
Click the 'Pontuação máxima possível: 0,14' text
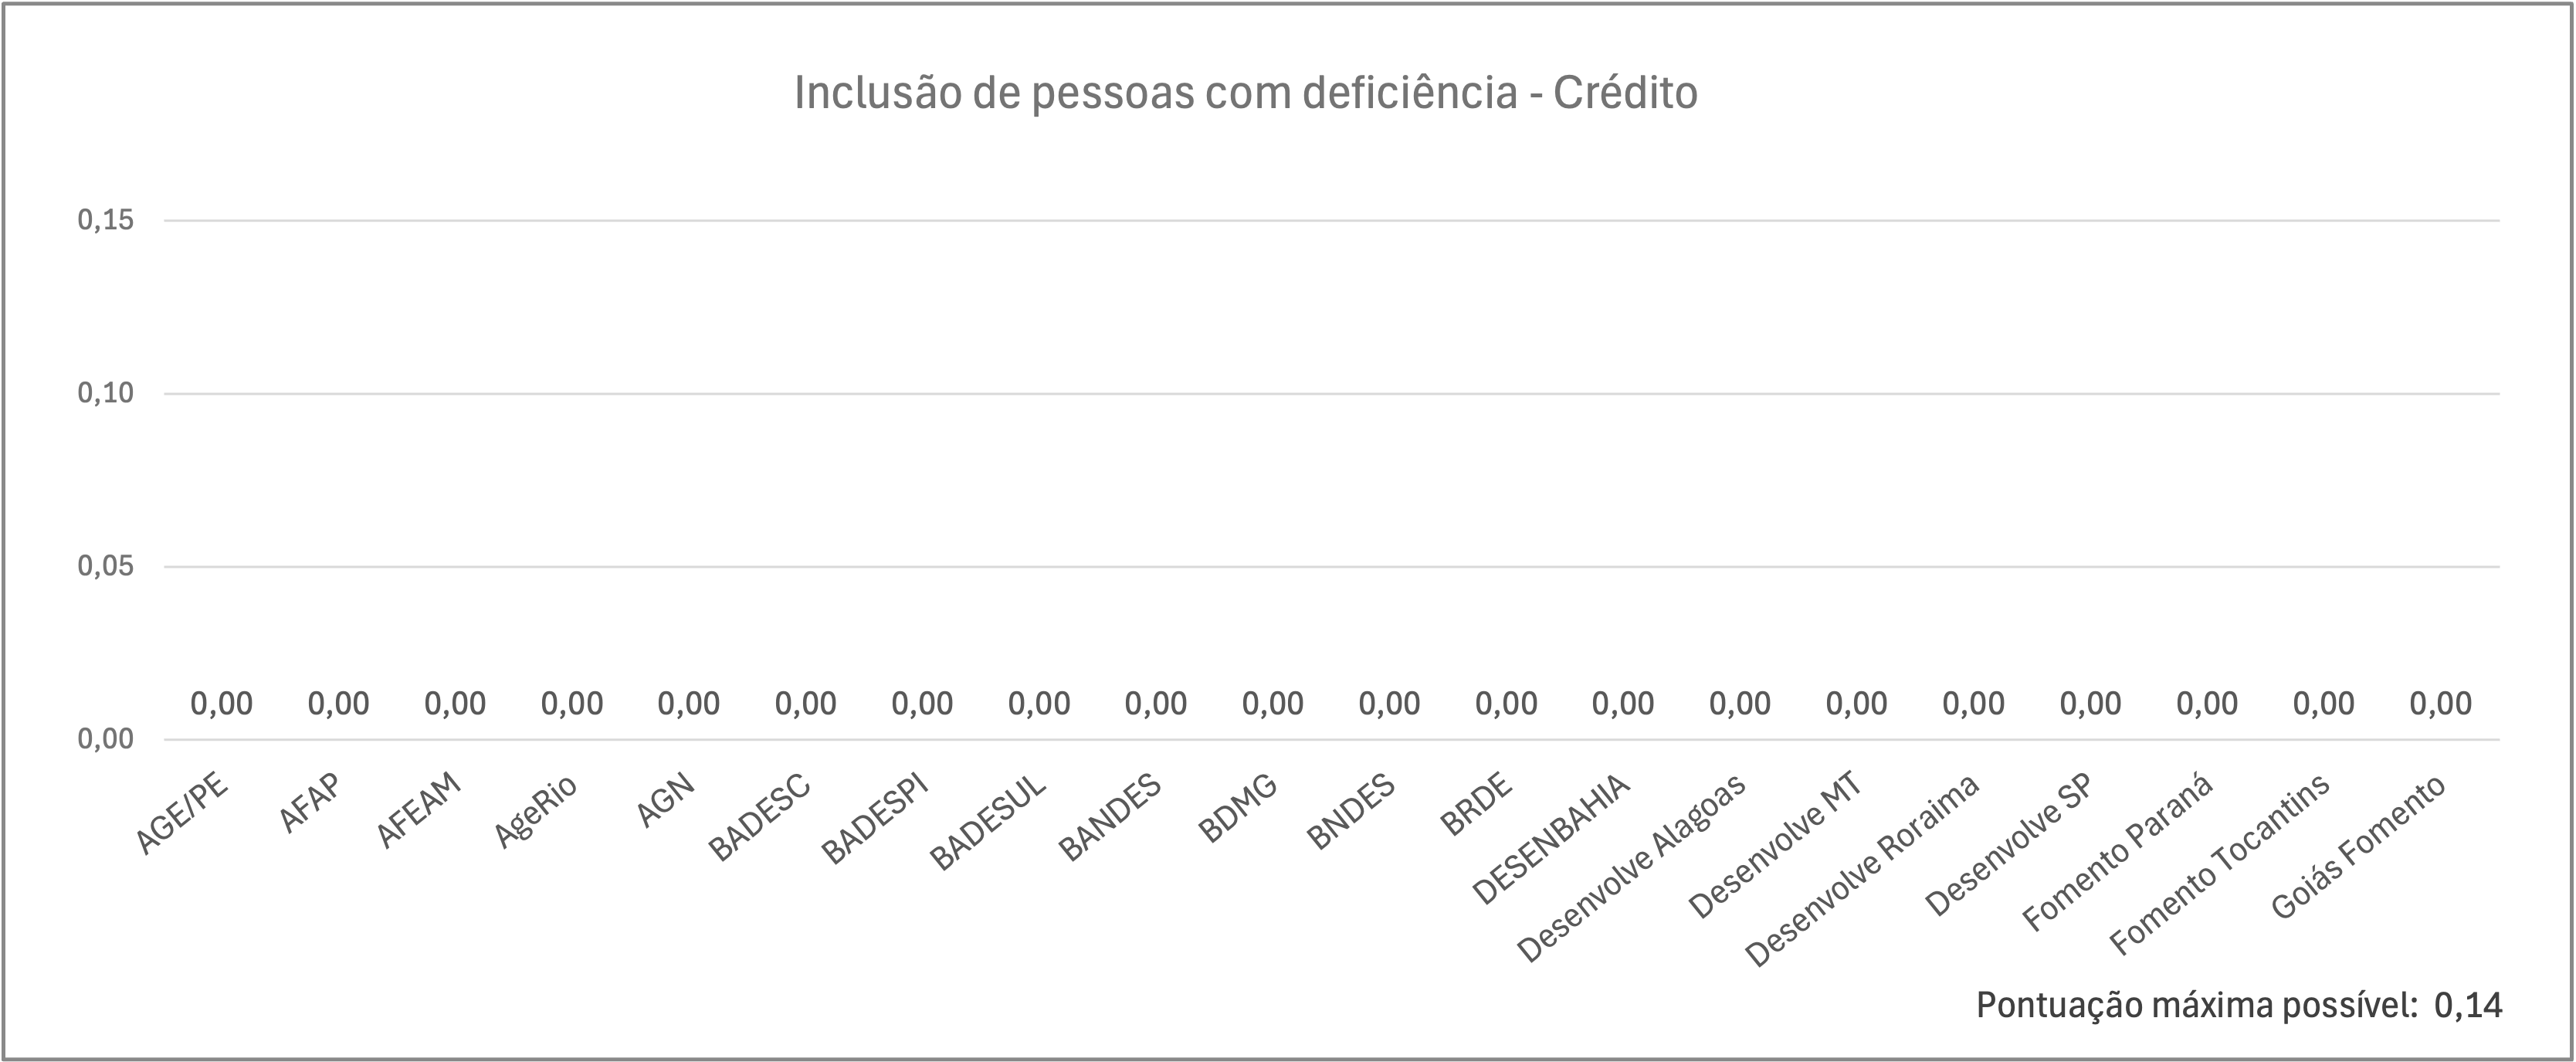[x=2239, y=1005]
